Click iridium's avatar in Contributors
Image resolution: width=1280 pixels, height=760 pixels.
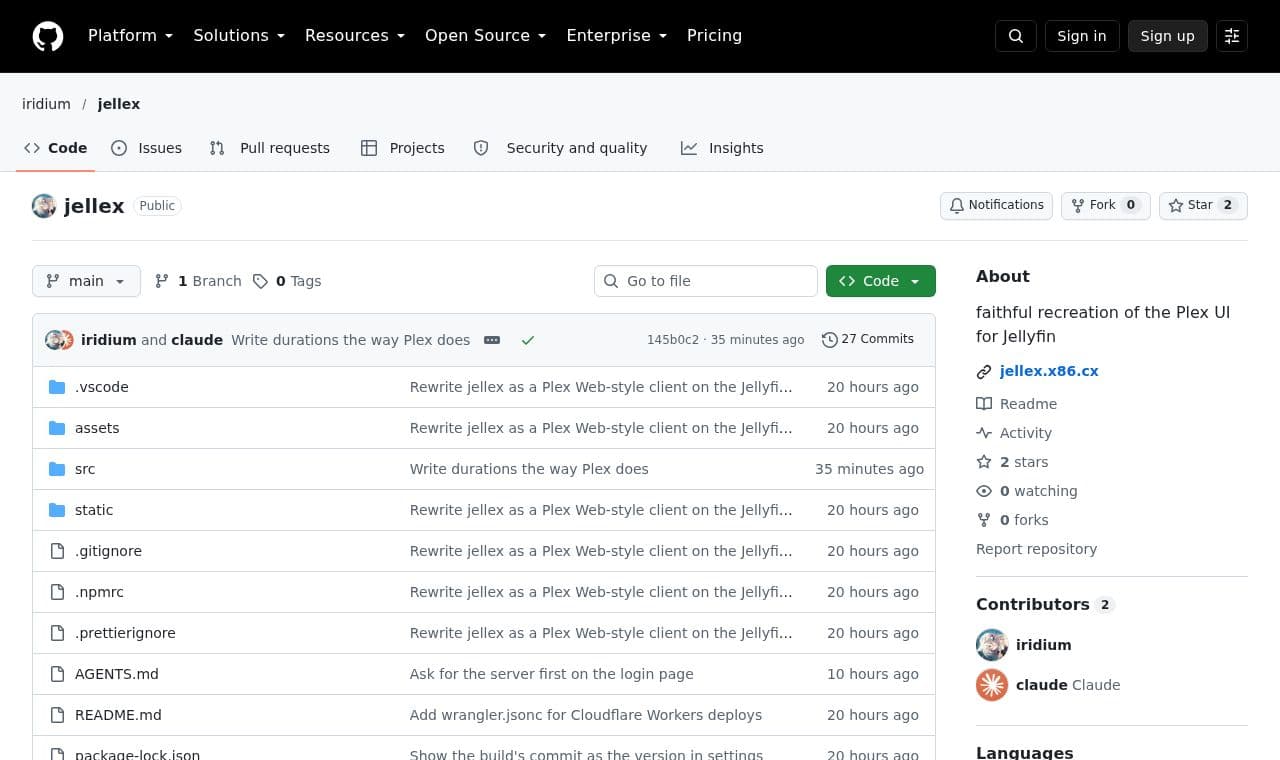click(992, 645)
